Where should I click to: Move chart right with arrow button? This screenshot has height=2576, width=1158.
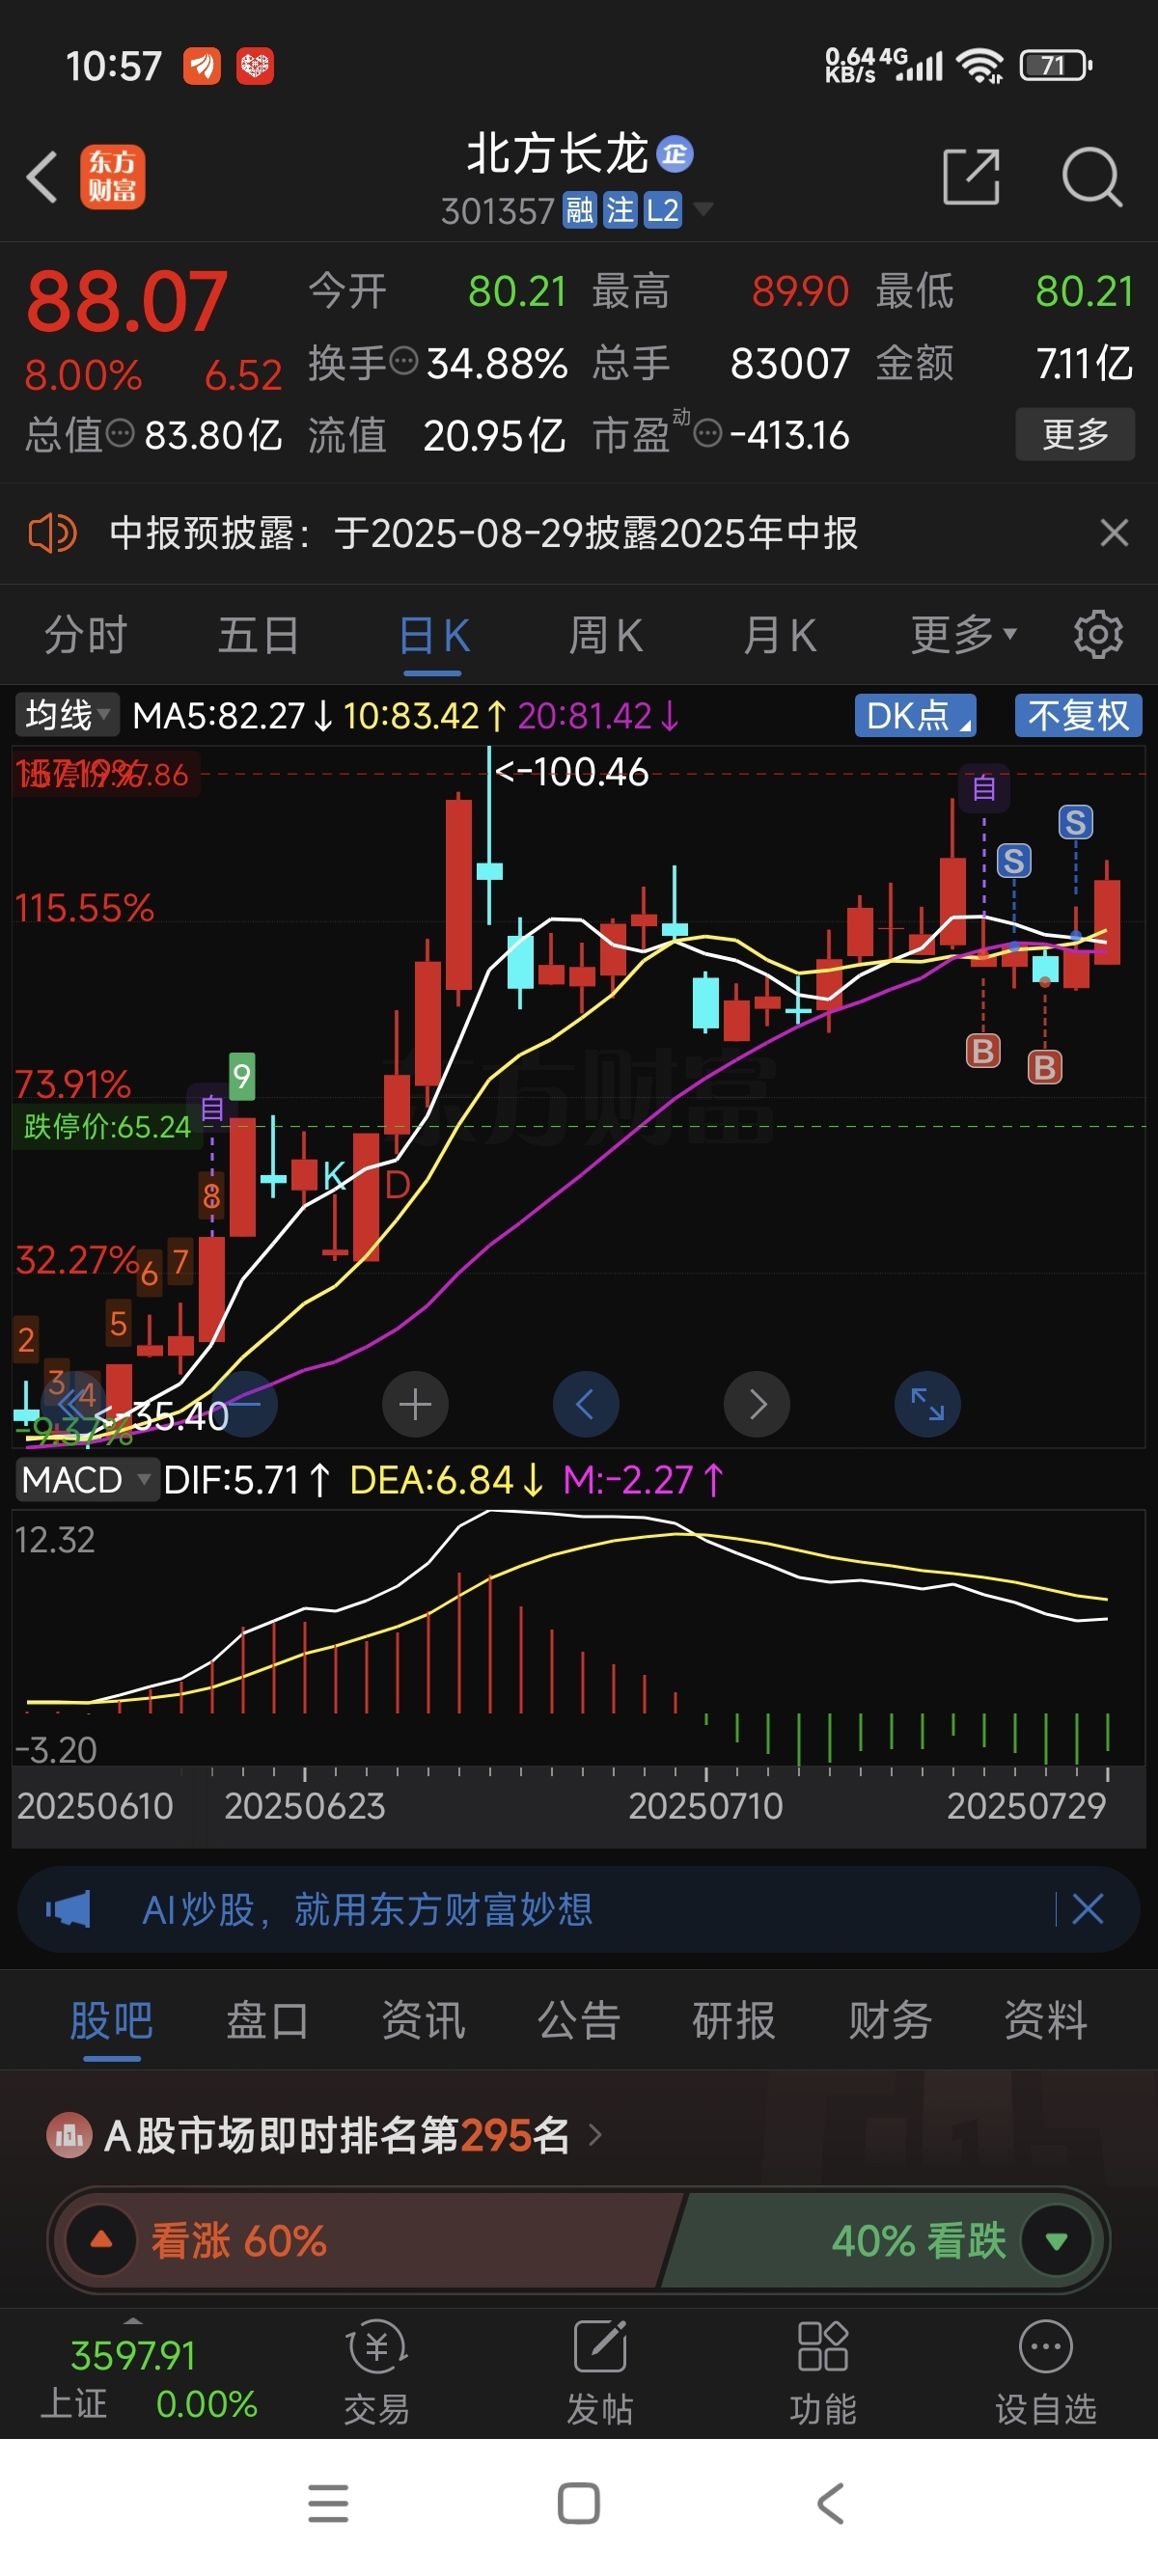coord(757,1404)
